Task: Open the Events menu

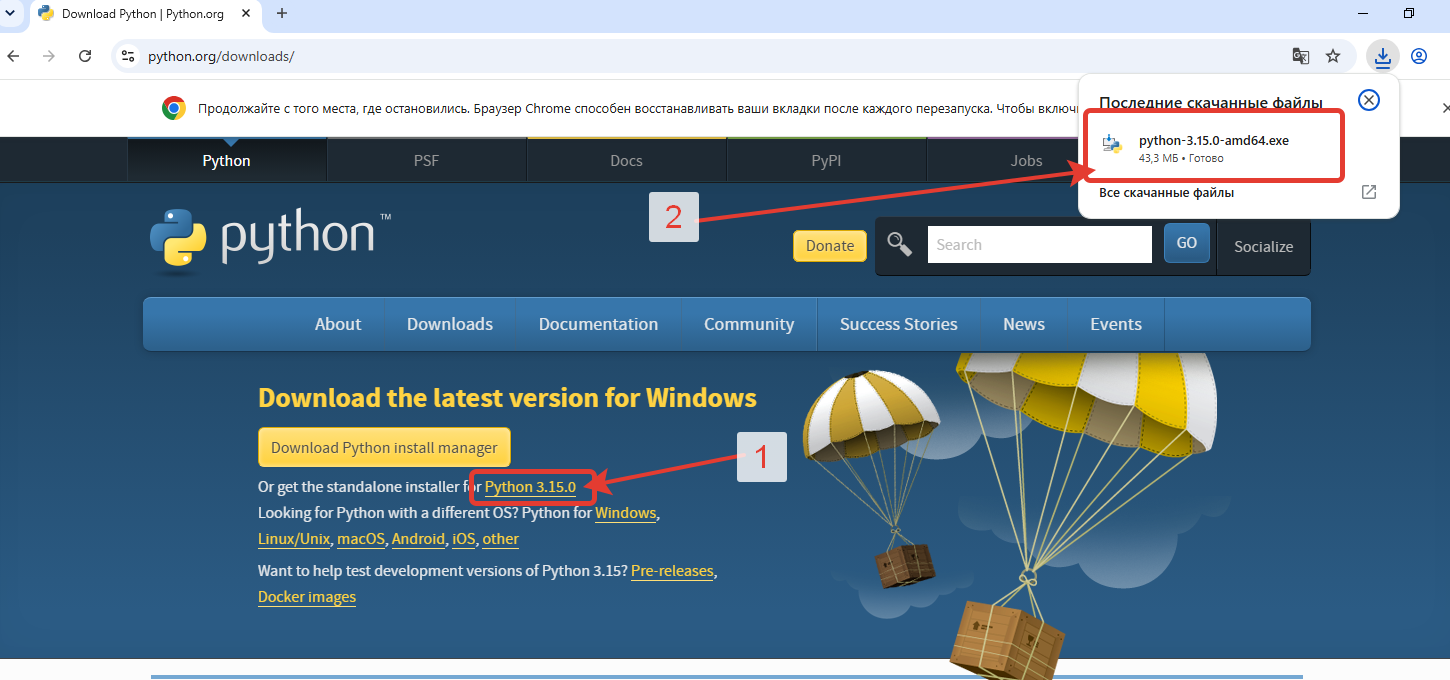Action: (1116, 324)
